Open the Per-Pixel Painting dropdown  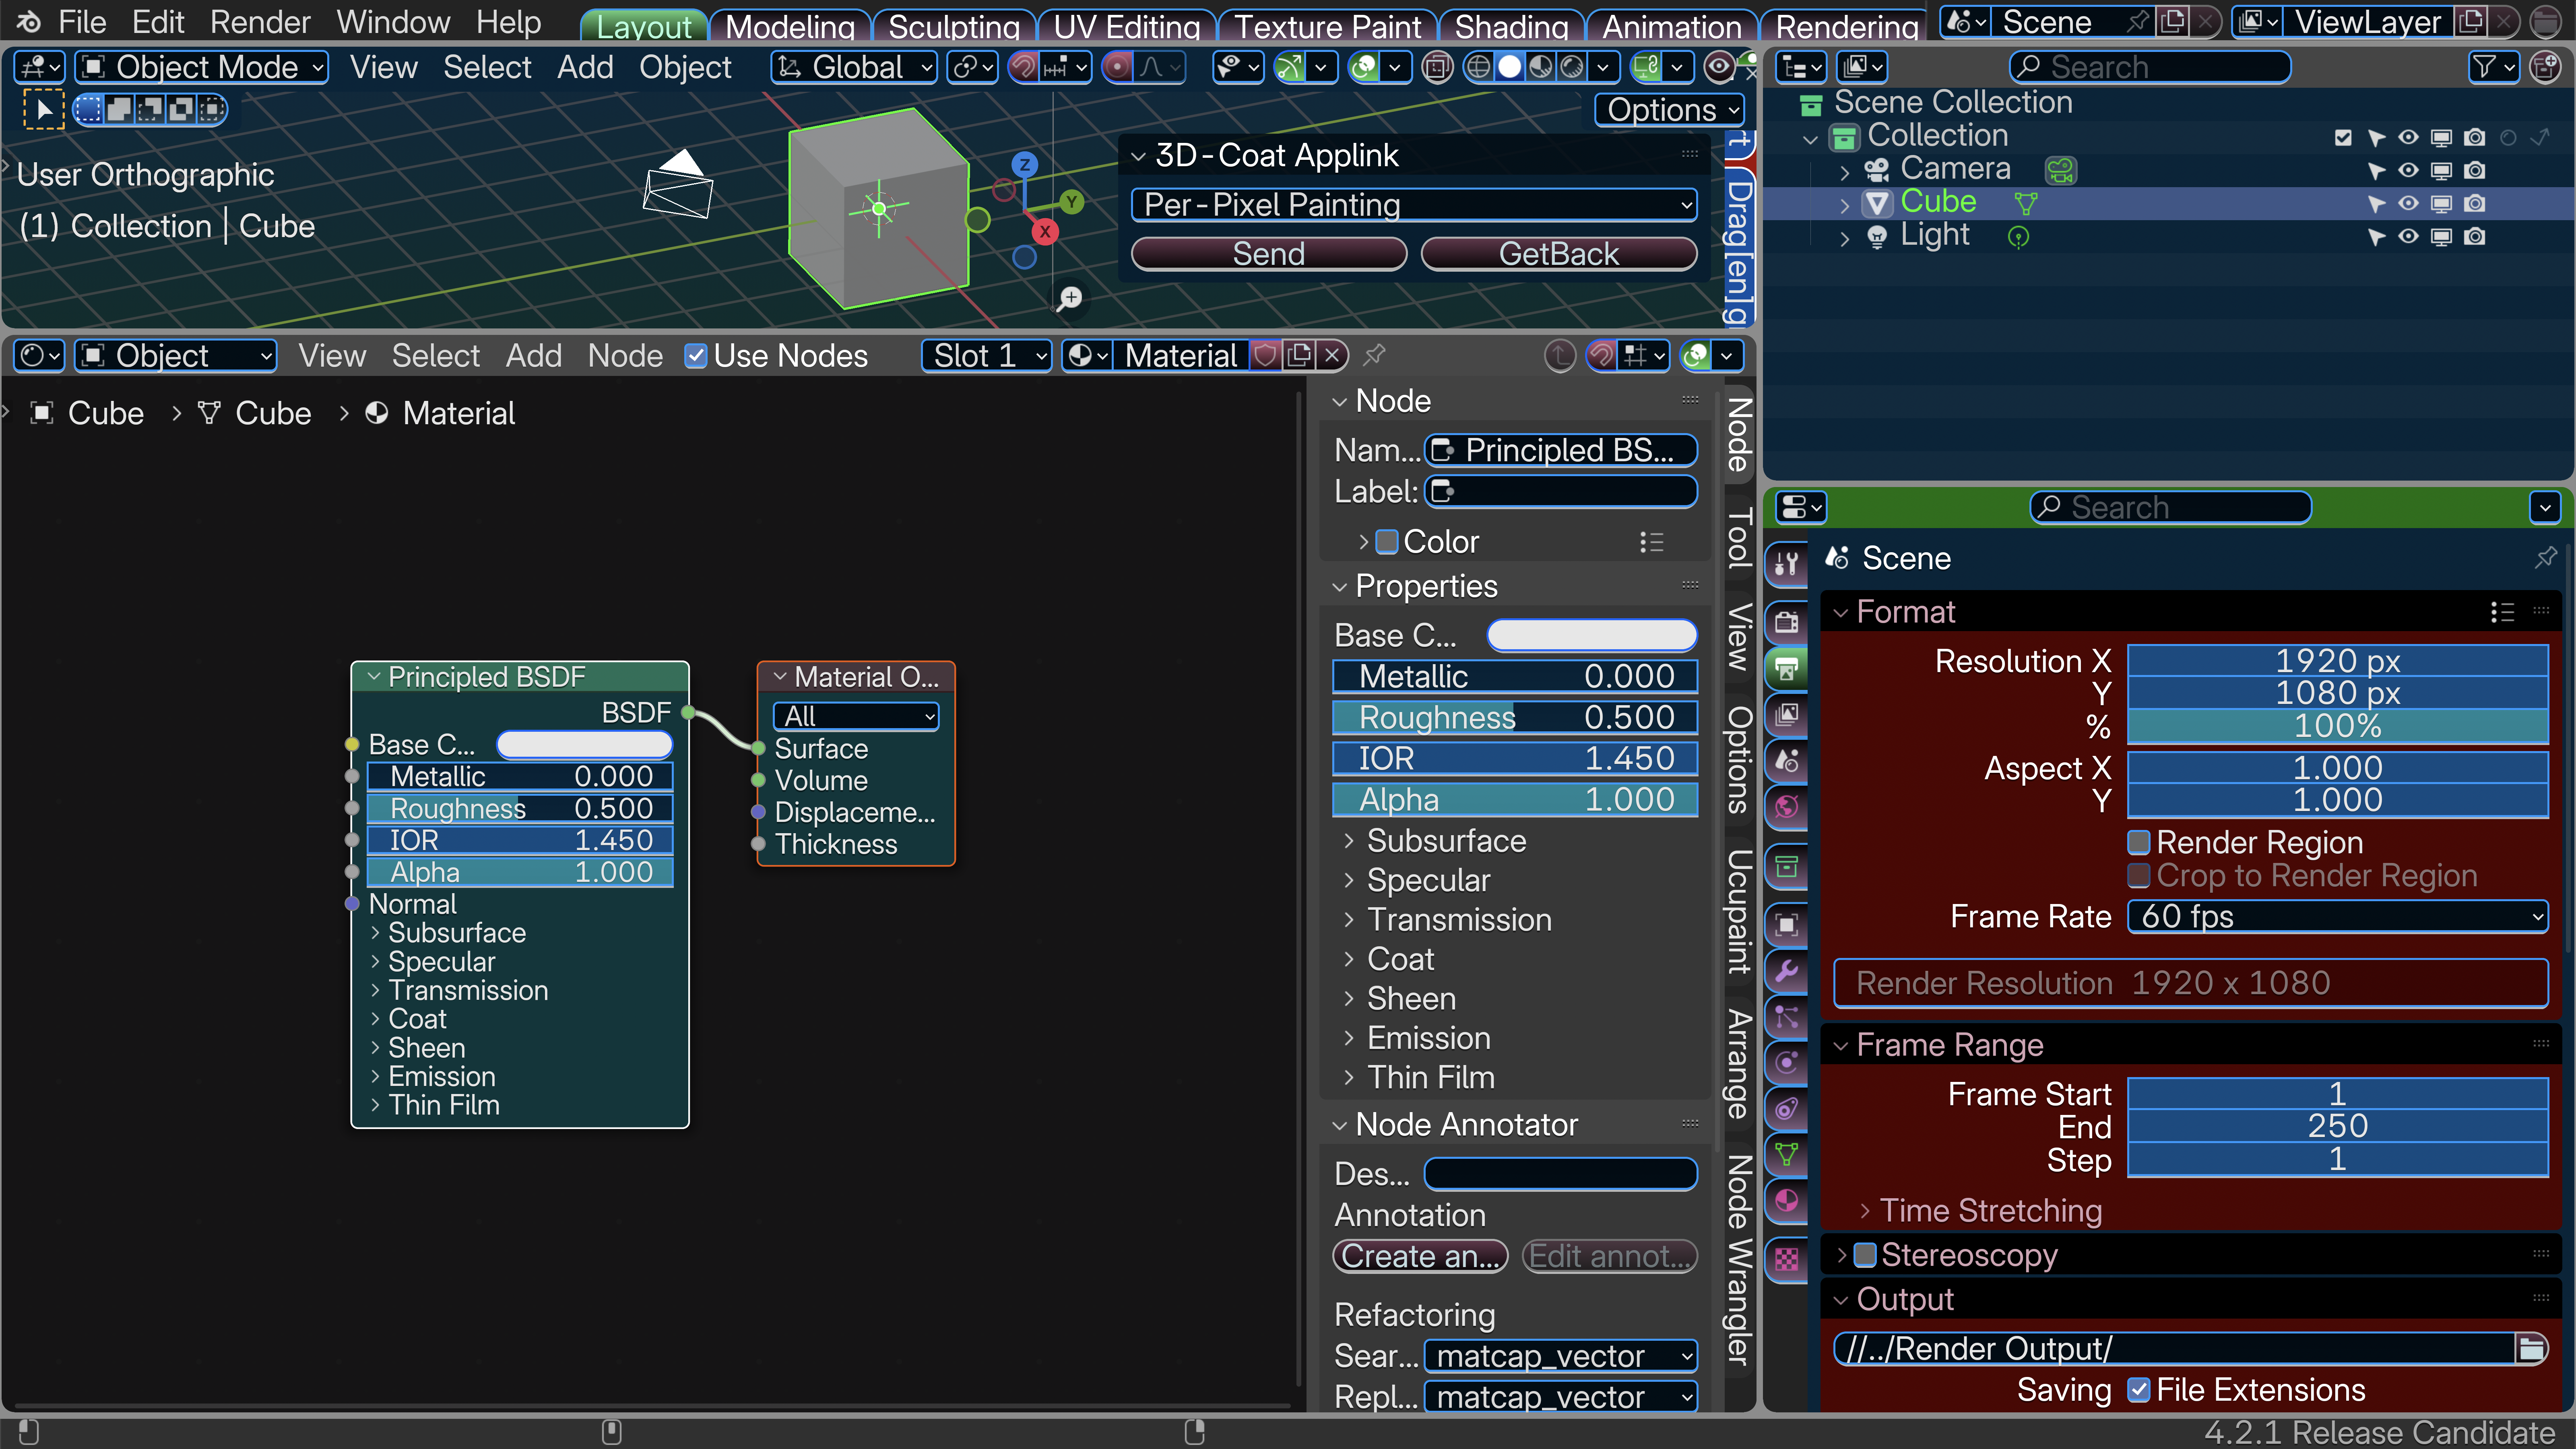coord(1414,205)
